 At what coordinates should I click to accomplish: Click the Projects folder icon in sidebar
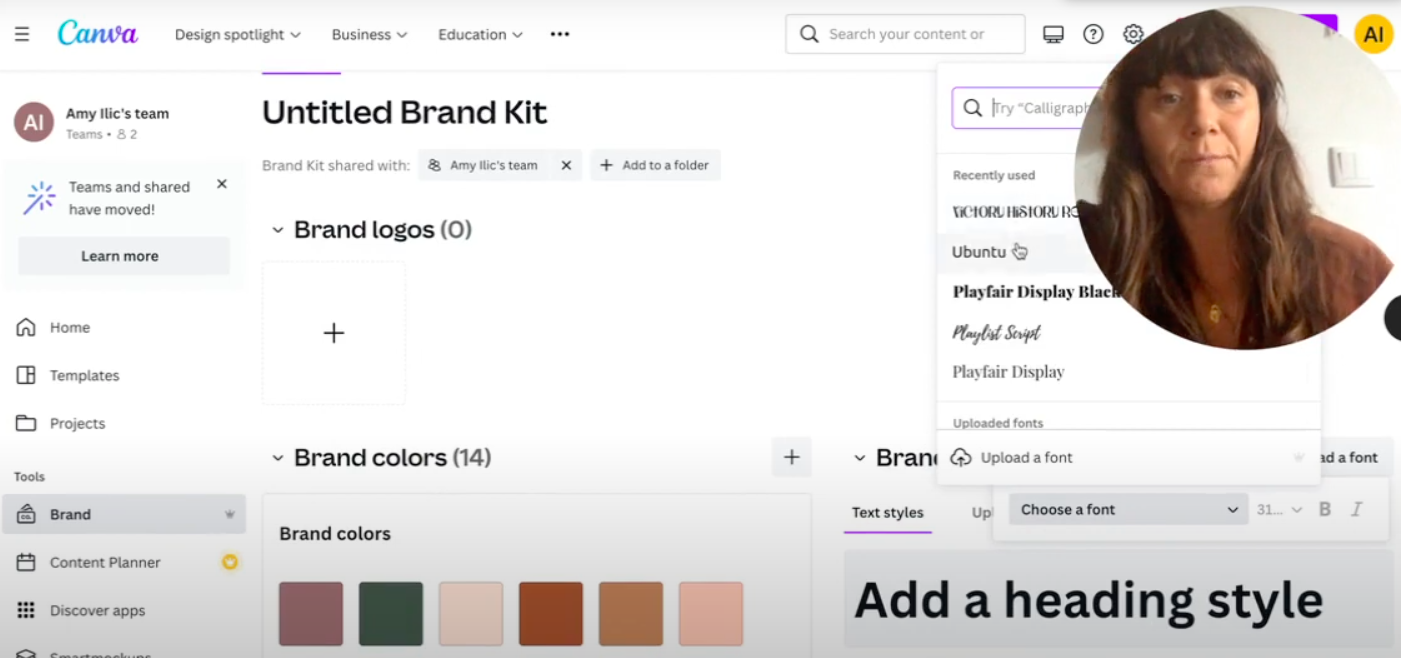click(26, 423)
